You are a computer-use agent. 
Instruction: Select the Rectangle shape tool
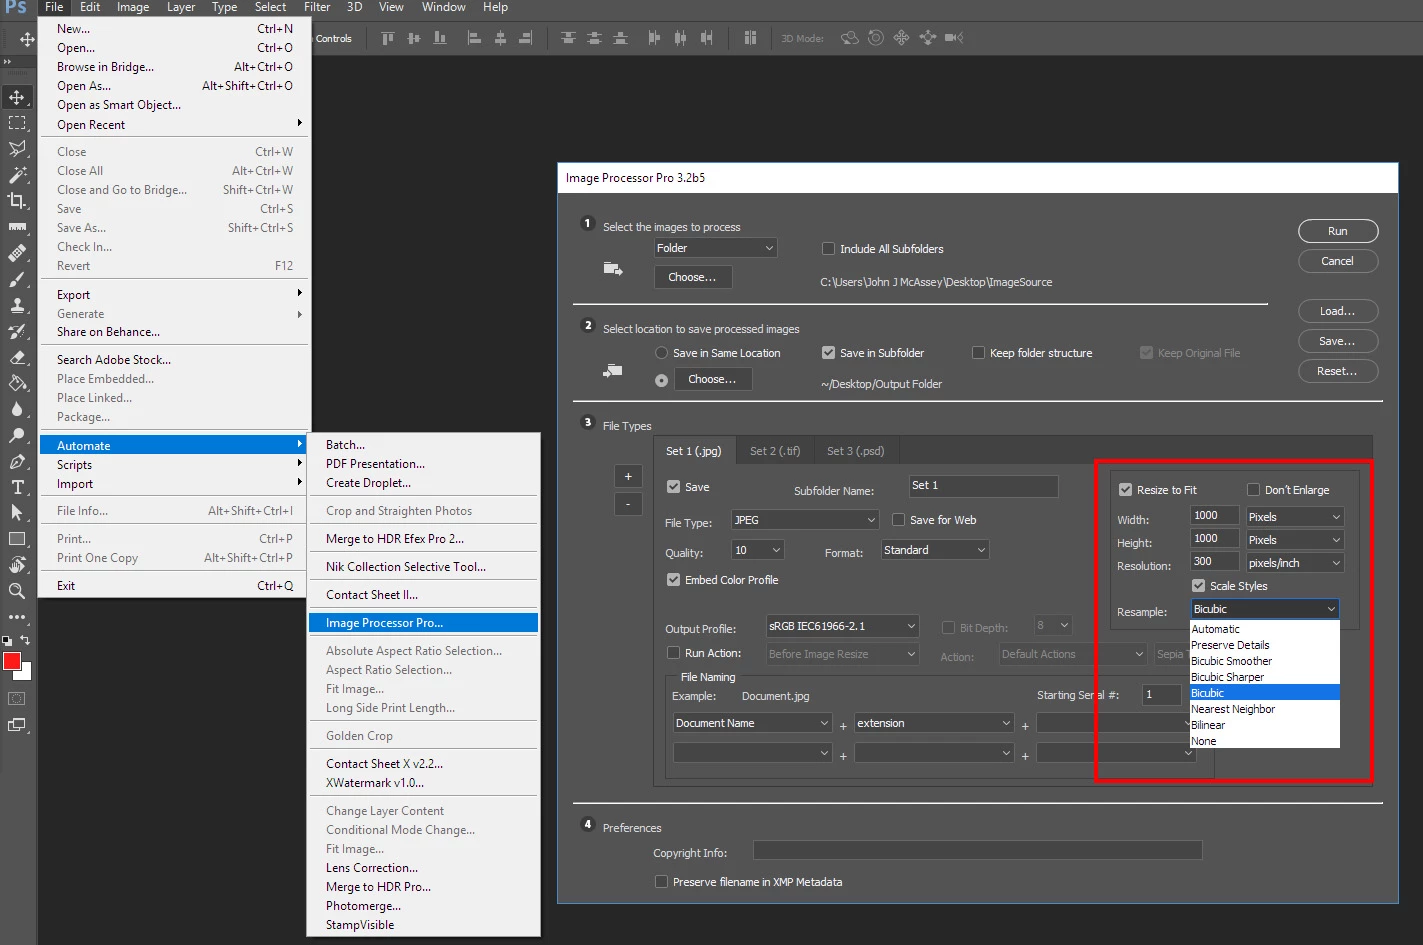(17, 539)
